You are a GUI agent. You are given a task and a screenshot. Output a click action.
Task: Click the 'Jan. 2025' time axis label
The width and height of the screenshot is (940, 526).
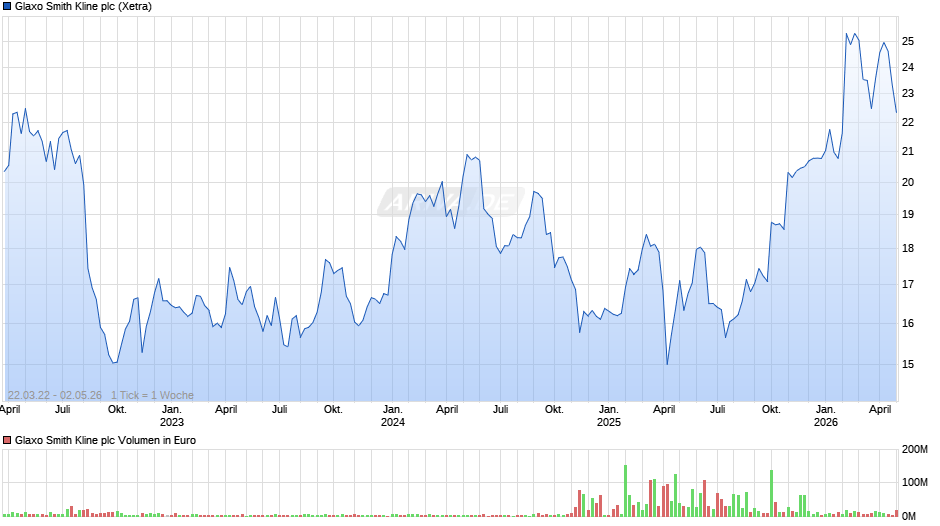(608, 416)
